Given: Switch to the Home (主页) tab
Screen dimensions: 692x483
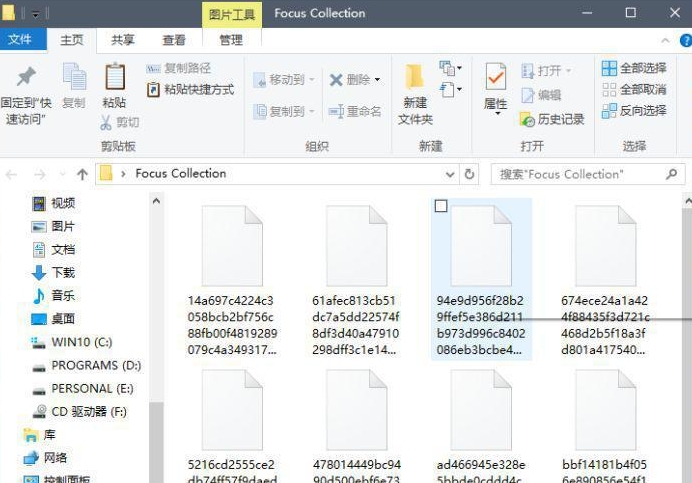Looking at the screenshot, I should 71,40.
